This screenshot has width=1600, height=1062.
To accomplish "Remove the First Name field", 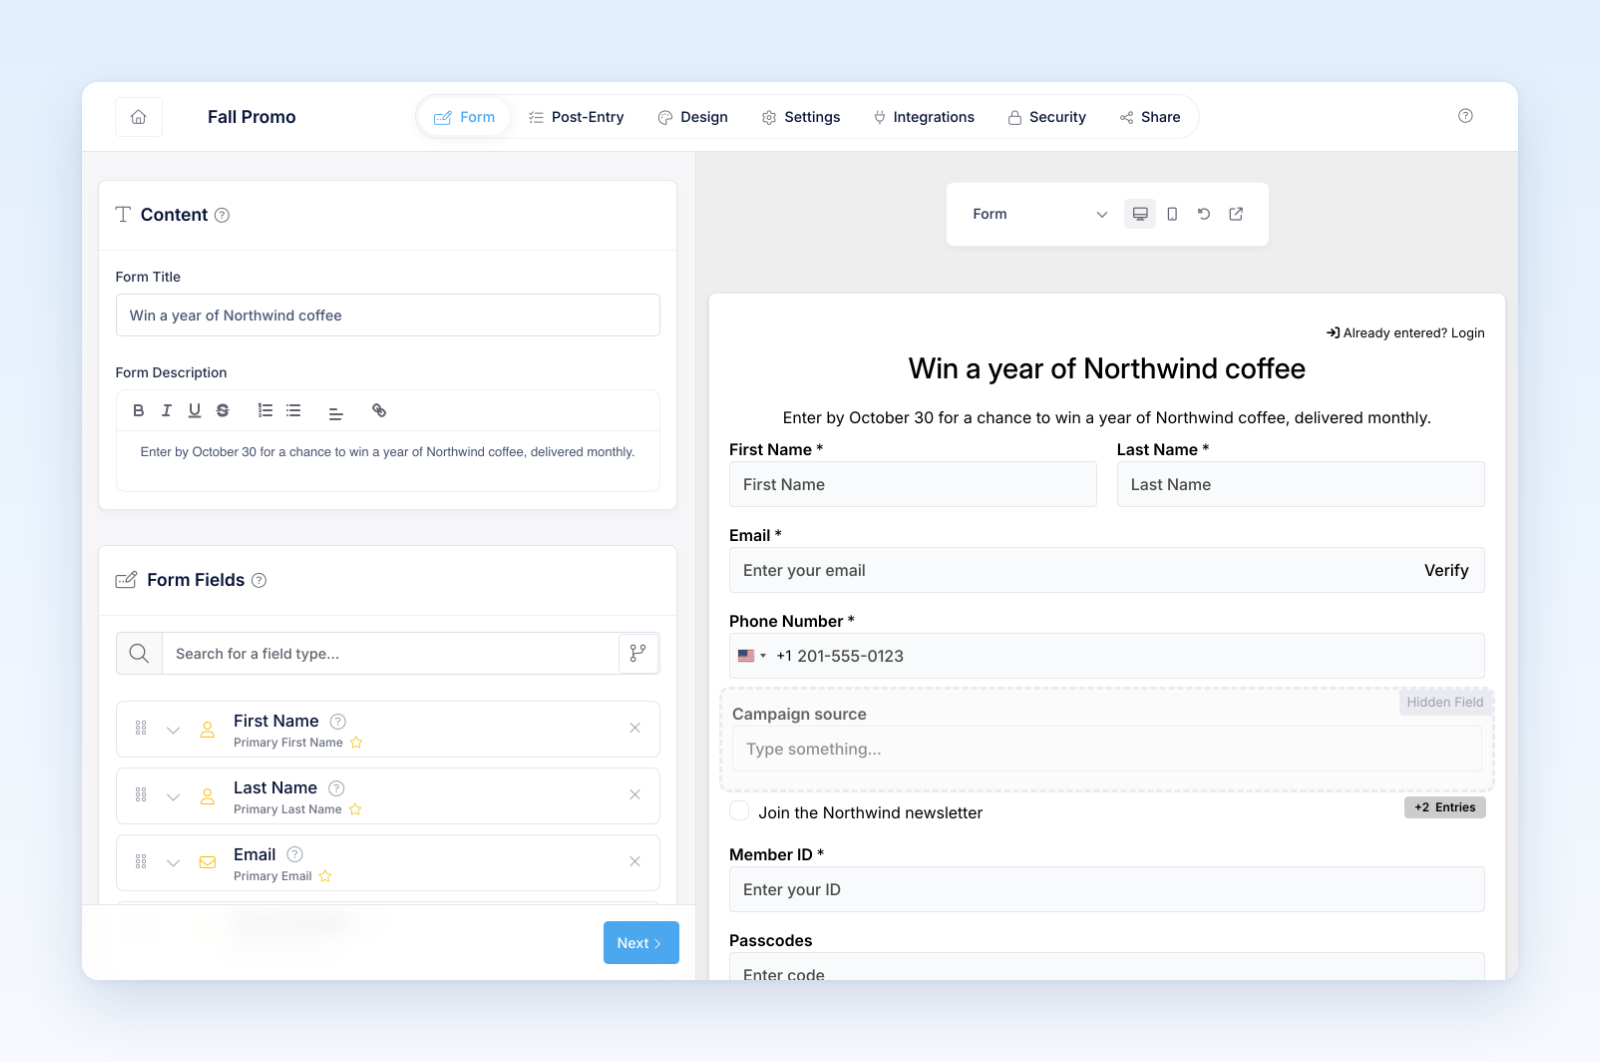I will (635, 728).
